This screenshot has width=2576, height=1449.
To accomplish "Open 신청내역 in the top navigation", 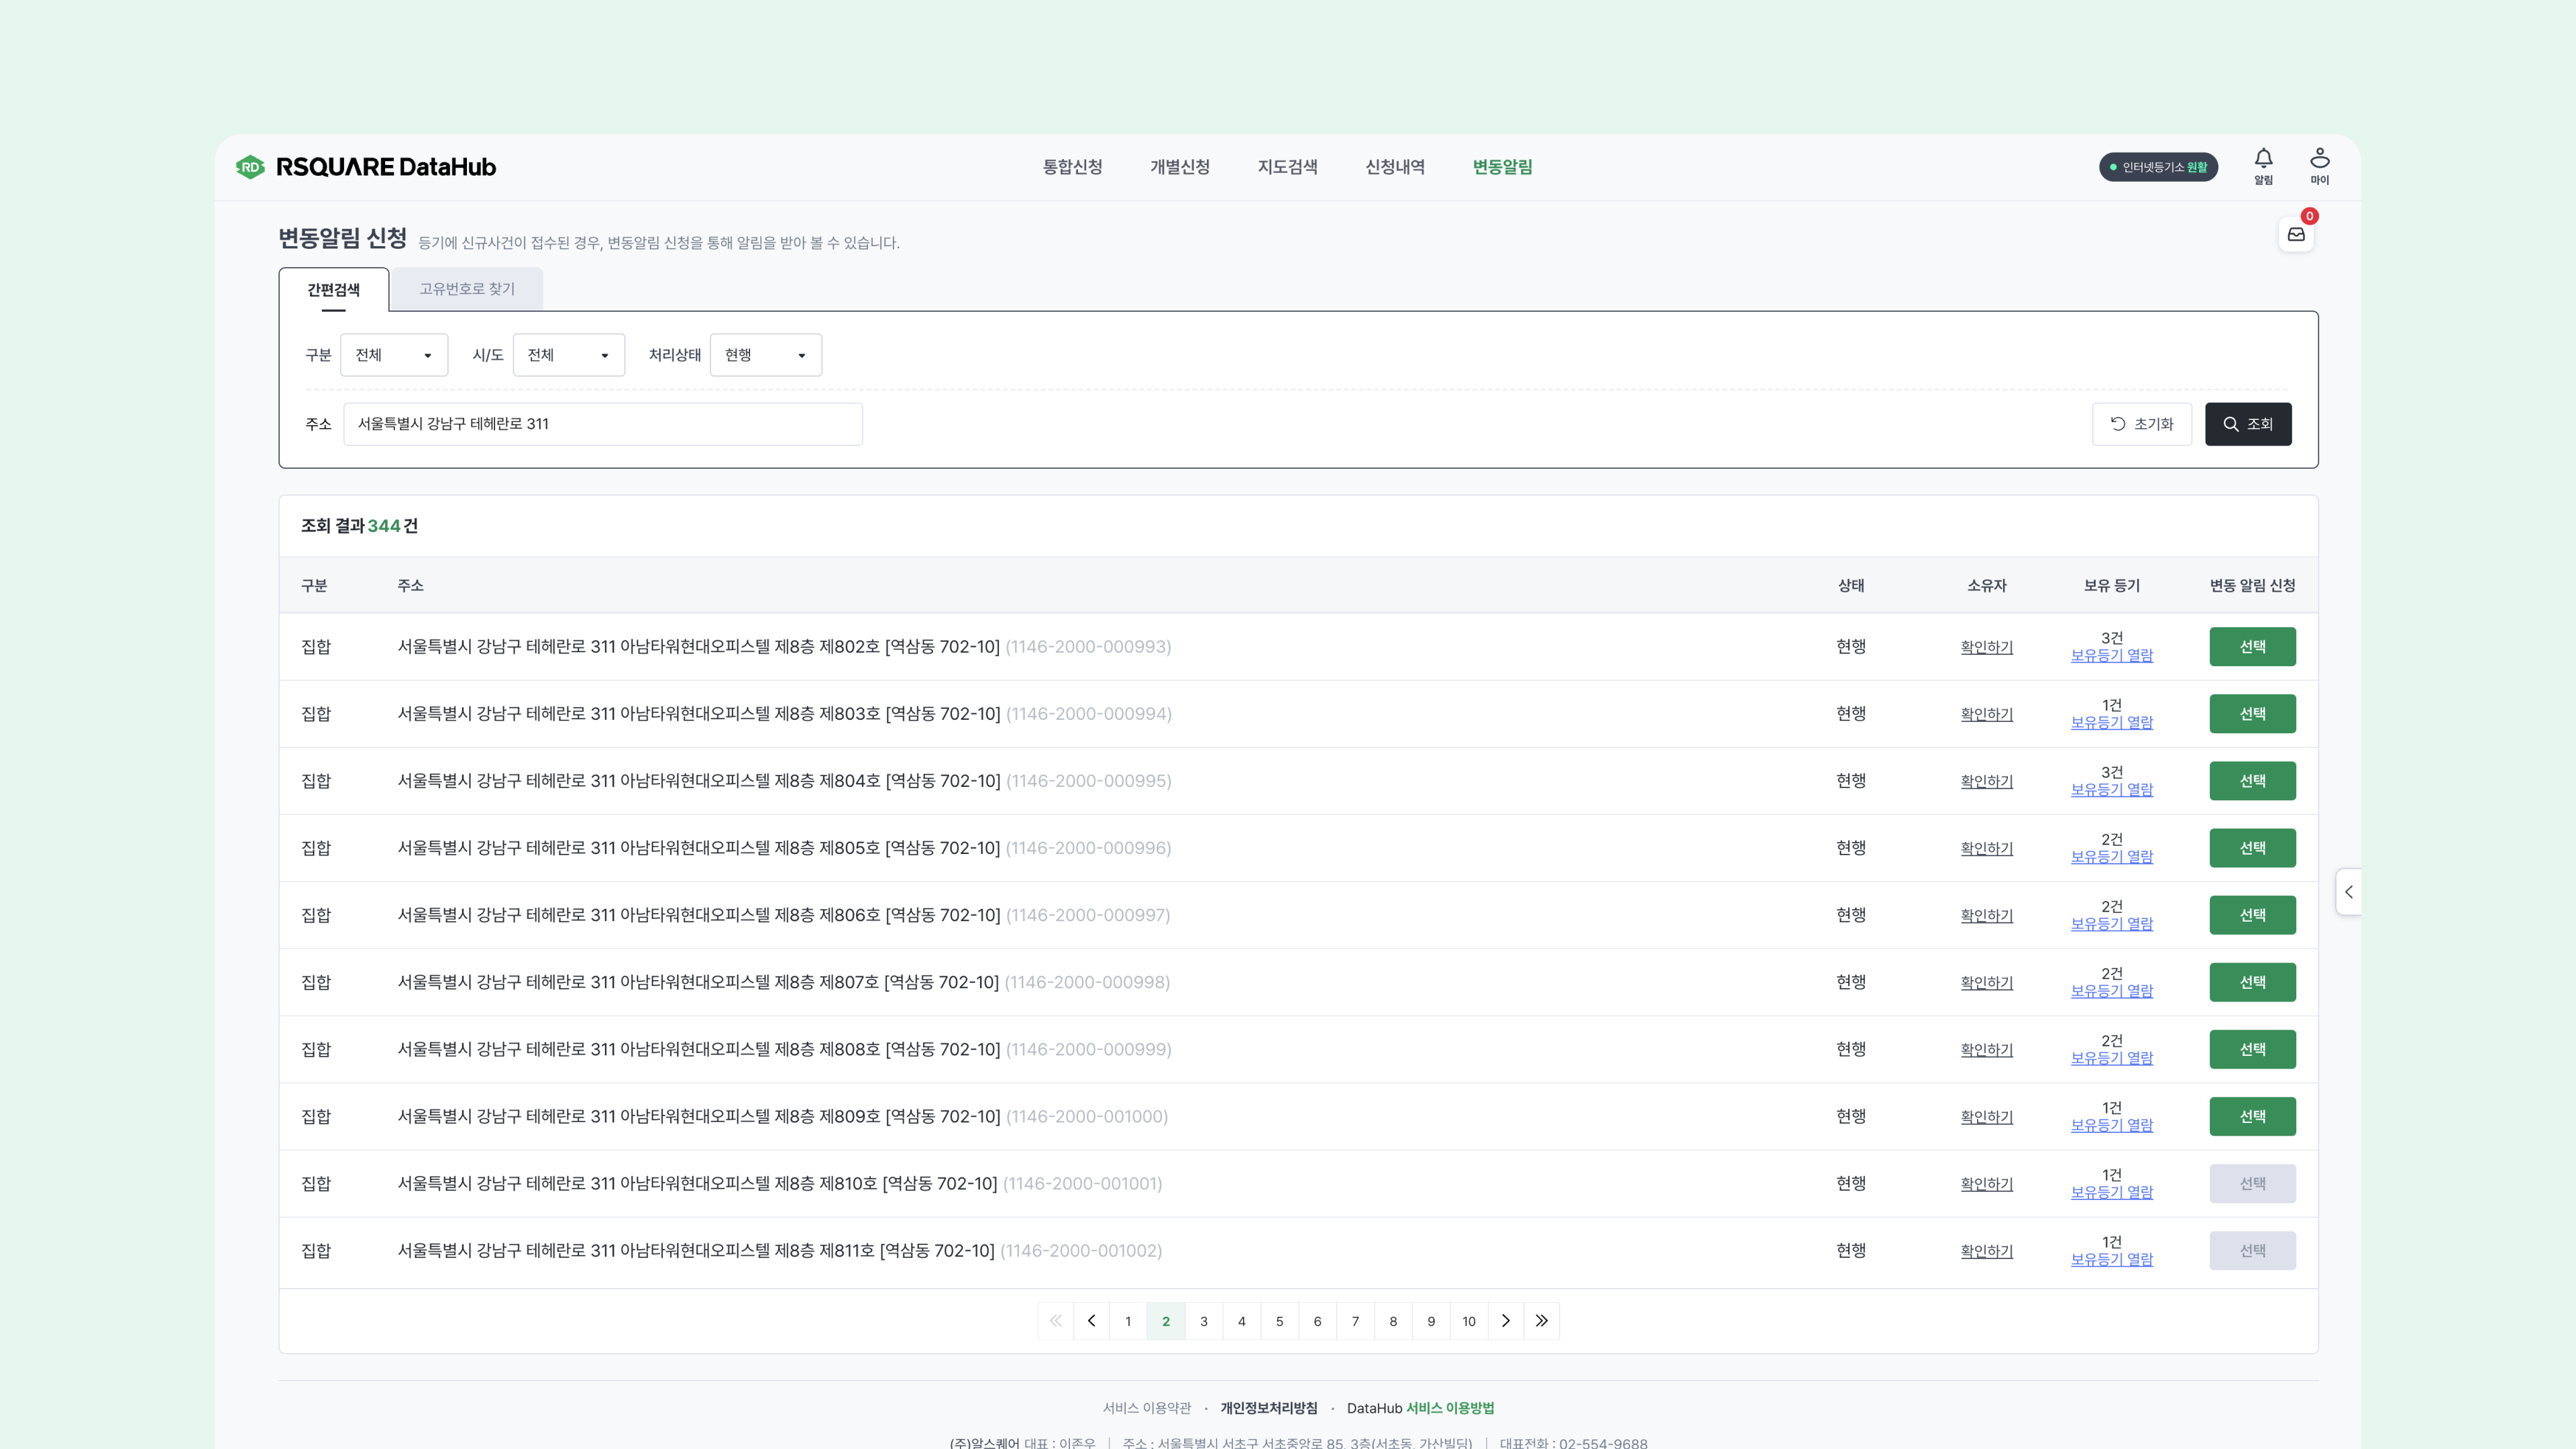I will point(1395,167).
